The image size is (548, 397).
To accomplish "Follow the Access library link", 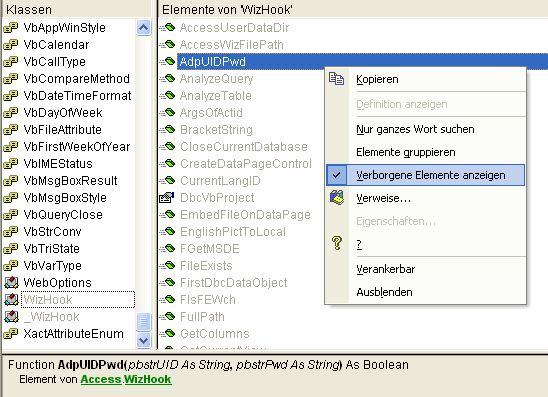I will [x=101, y=379].
